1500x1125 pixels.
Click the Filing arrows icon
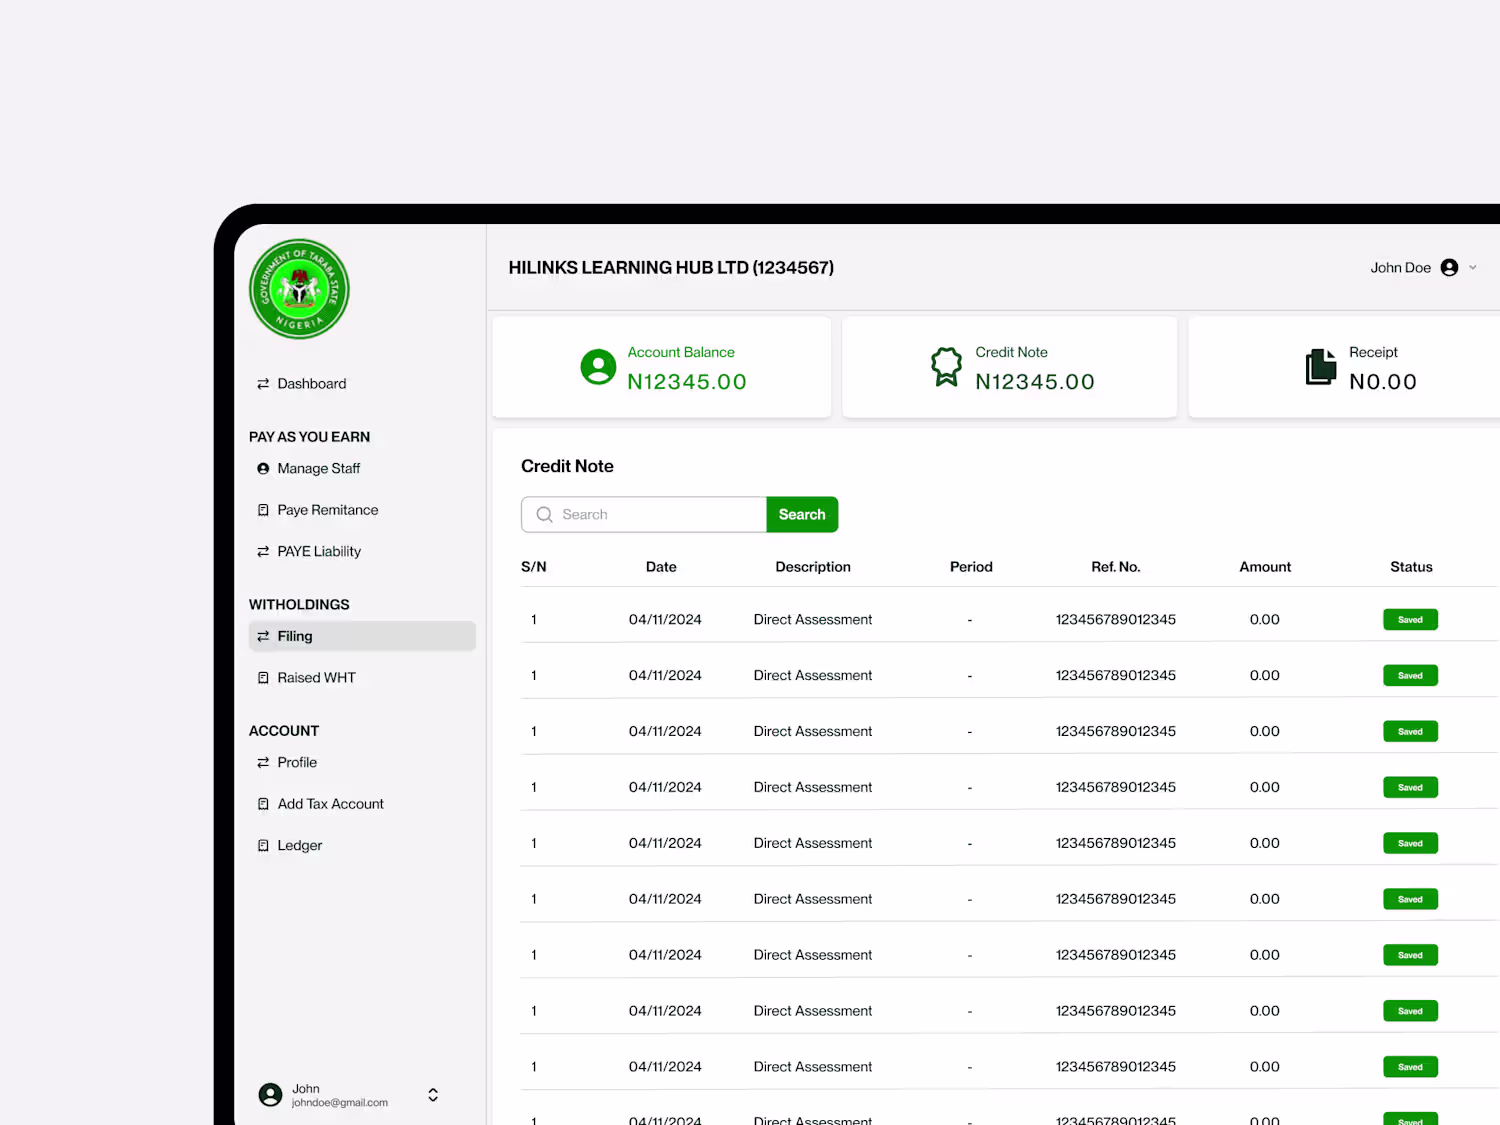263,636
